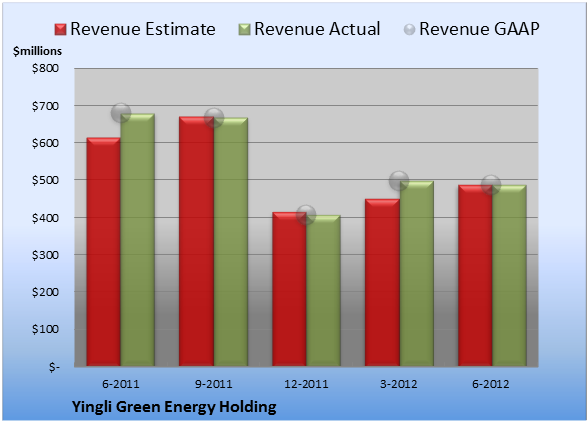This screenshot has width=588, height=422.
Task: Click the 6-2012 x-axis label
Action: click(x=490, y=384)
